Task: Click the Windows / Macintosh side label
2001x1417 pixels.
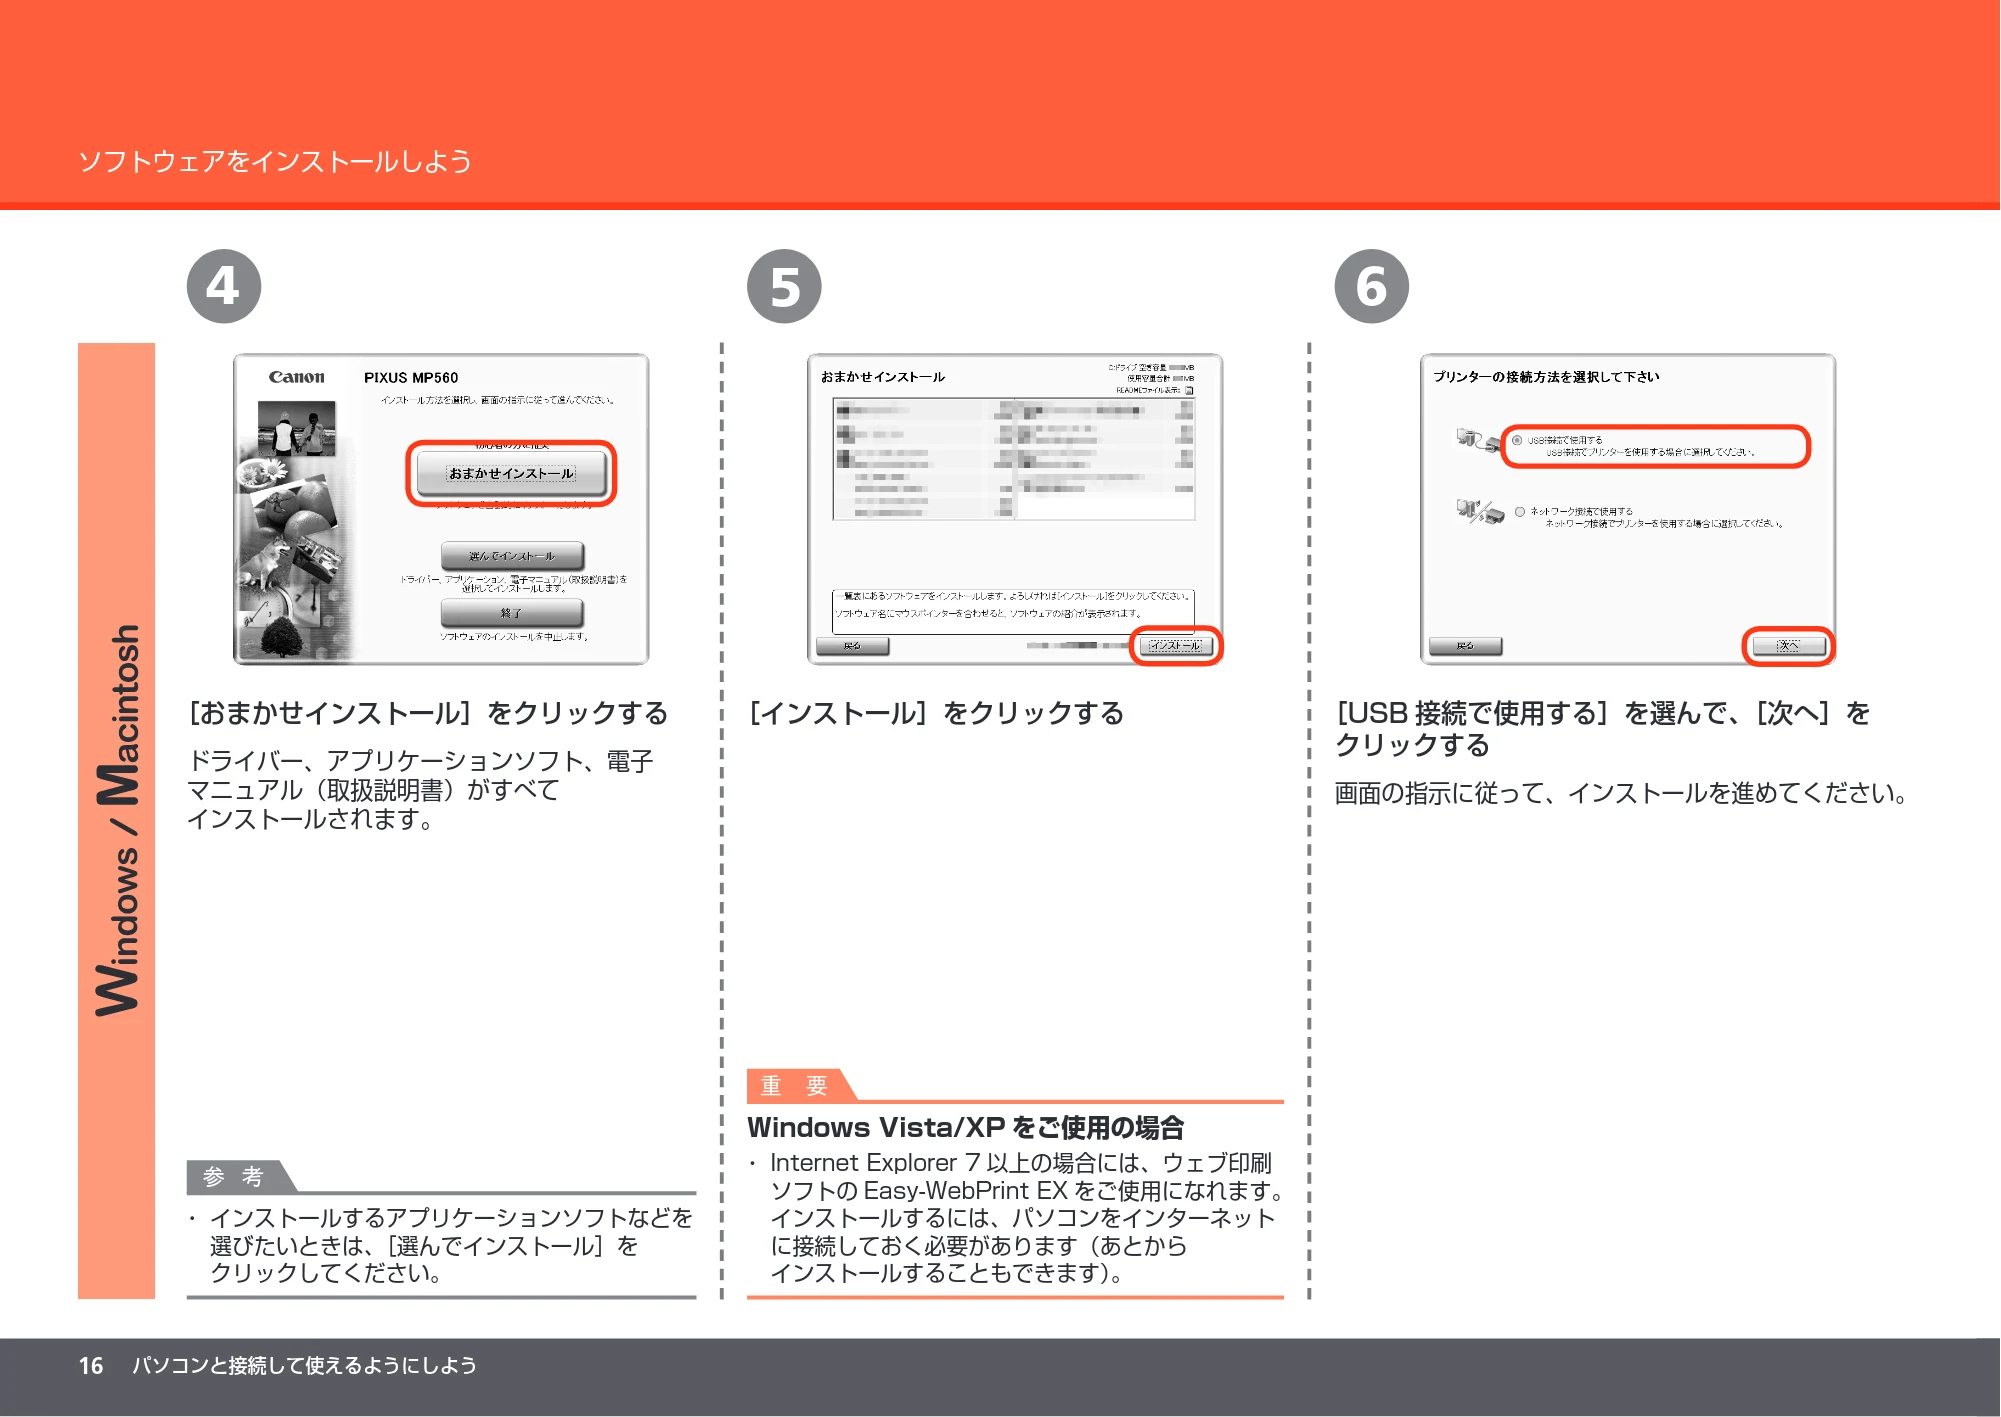Action: 118,820
